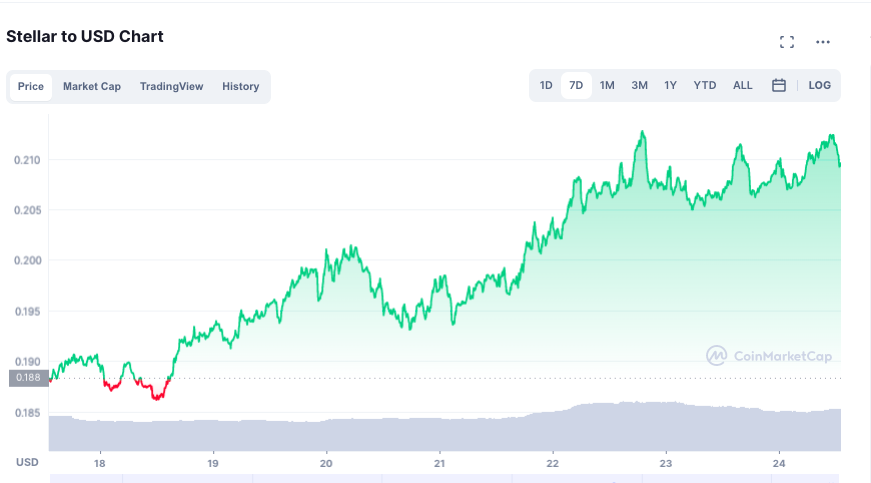
Task: Click the date 21 on x-axis
Action: click(x=439, y=464)
